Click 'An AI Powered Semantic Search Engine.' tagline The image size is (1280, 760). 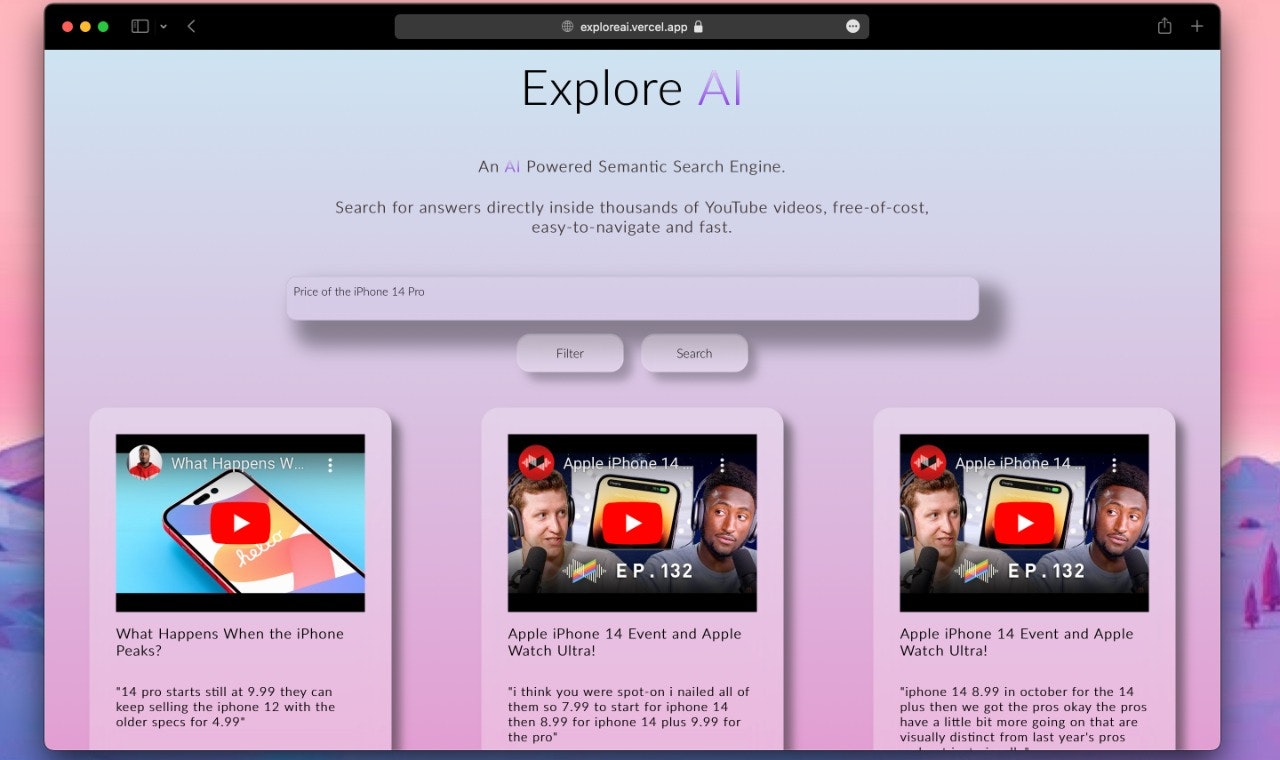coord(632,167)
